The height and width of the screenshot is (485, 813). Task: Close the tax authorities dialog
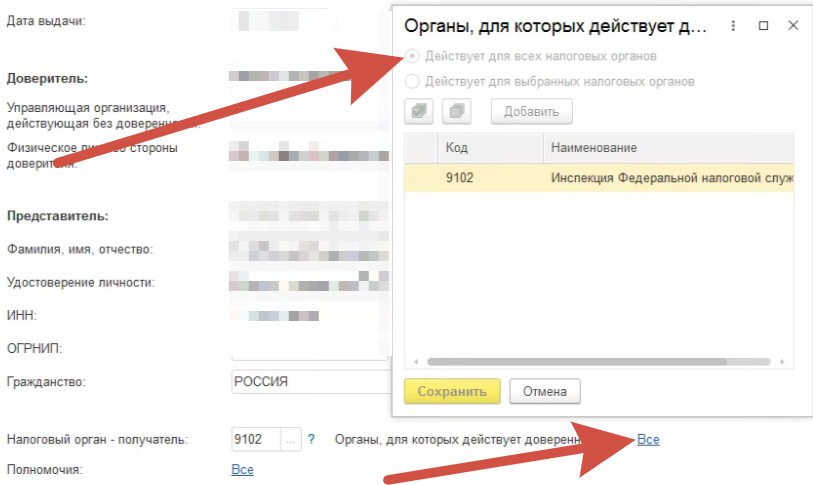click(x=792, y=27)
